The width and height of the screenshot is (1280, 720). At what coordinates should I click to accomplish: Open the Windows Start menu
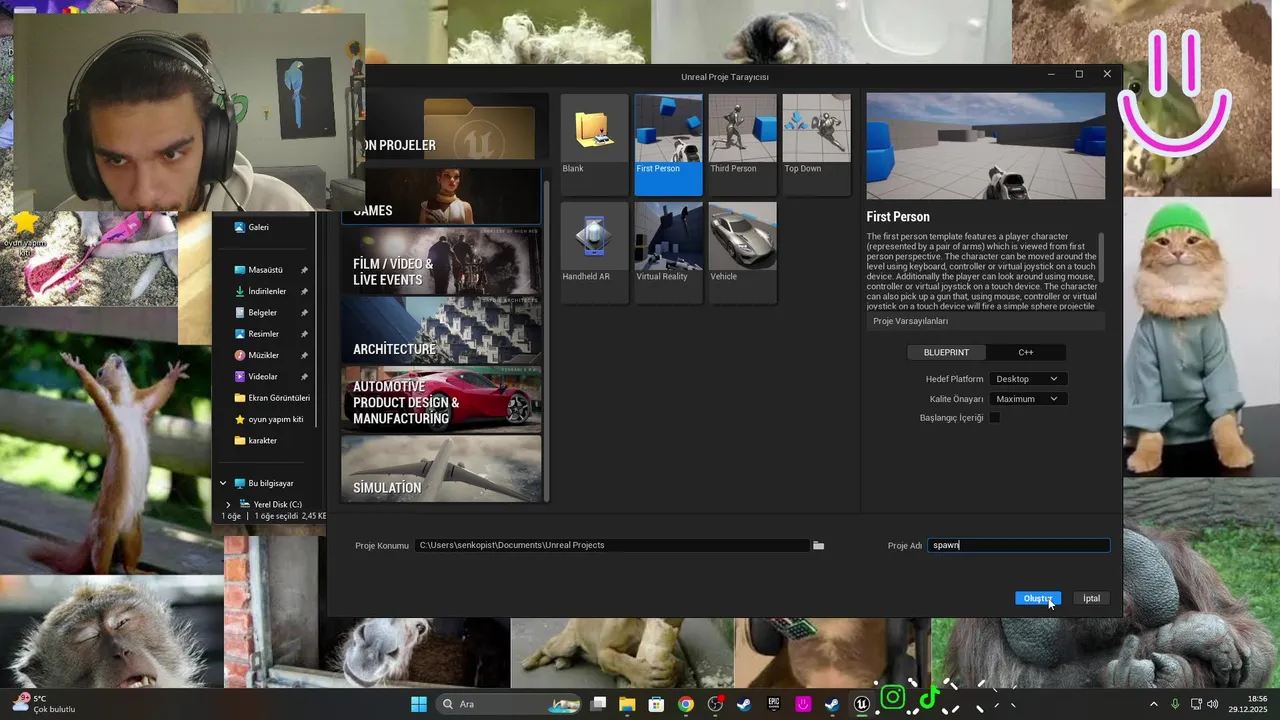click(x=419, y=704)
